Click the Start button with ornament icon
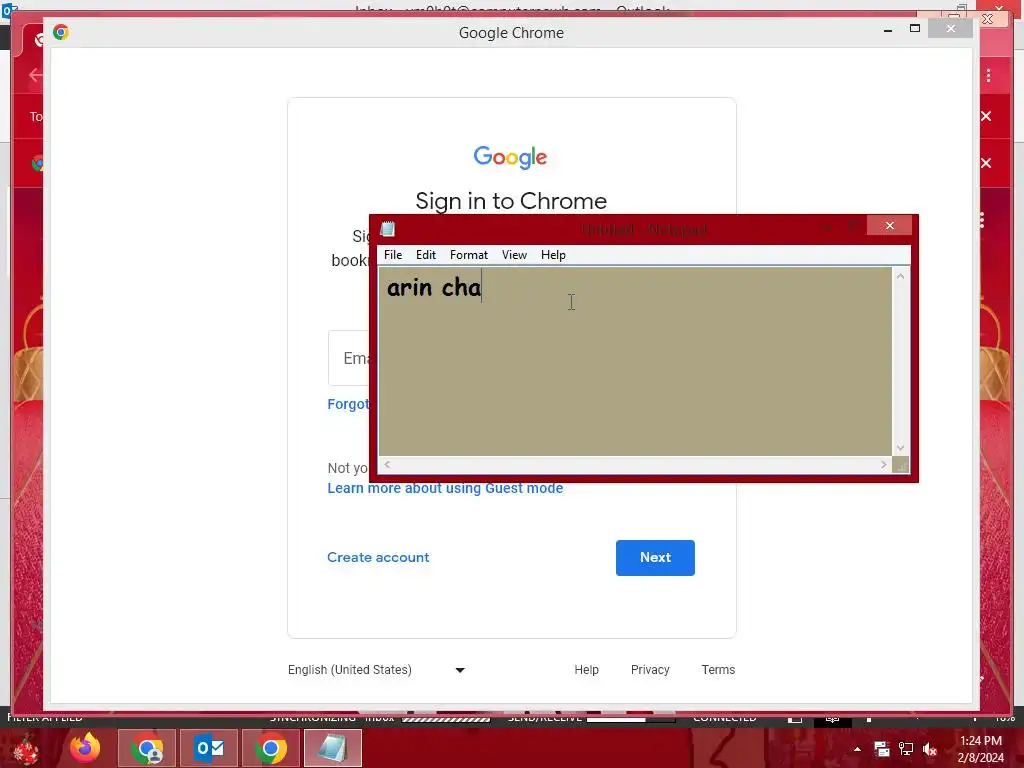This screenshot has width=1024, height=768. [x=25, y=748]
